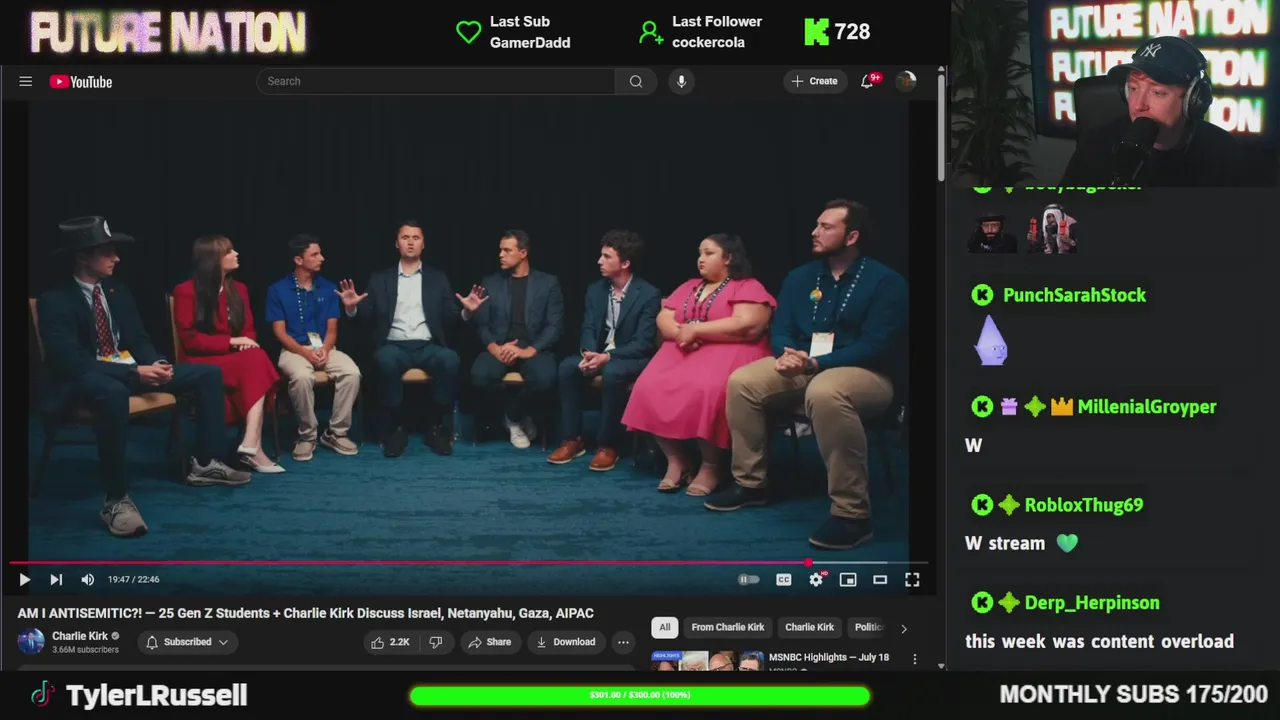This screenshot has height=720, width=1280.
Task: Download the video
Action: tap(565, 642)
